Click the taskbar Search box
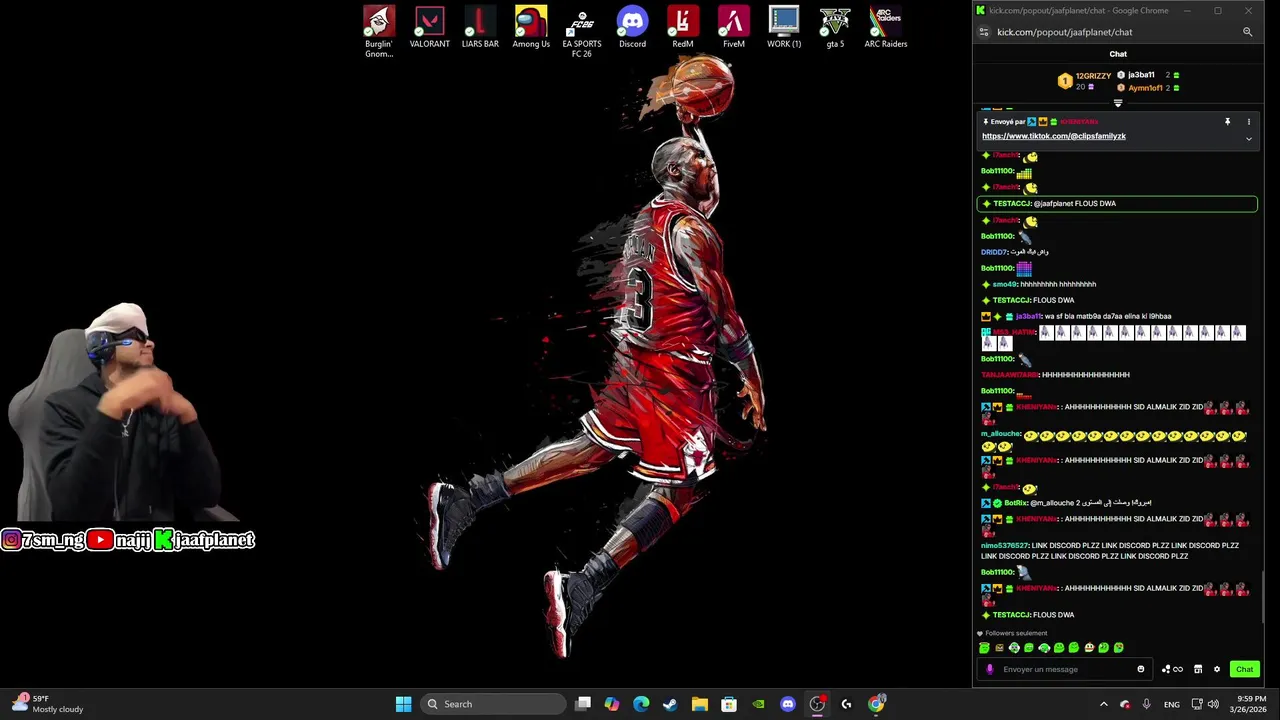Screen dimensions: 1280x720 (493, 704)
